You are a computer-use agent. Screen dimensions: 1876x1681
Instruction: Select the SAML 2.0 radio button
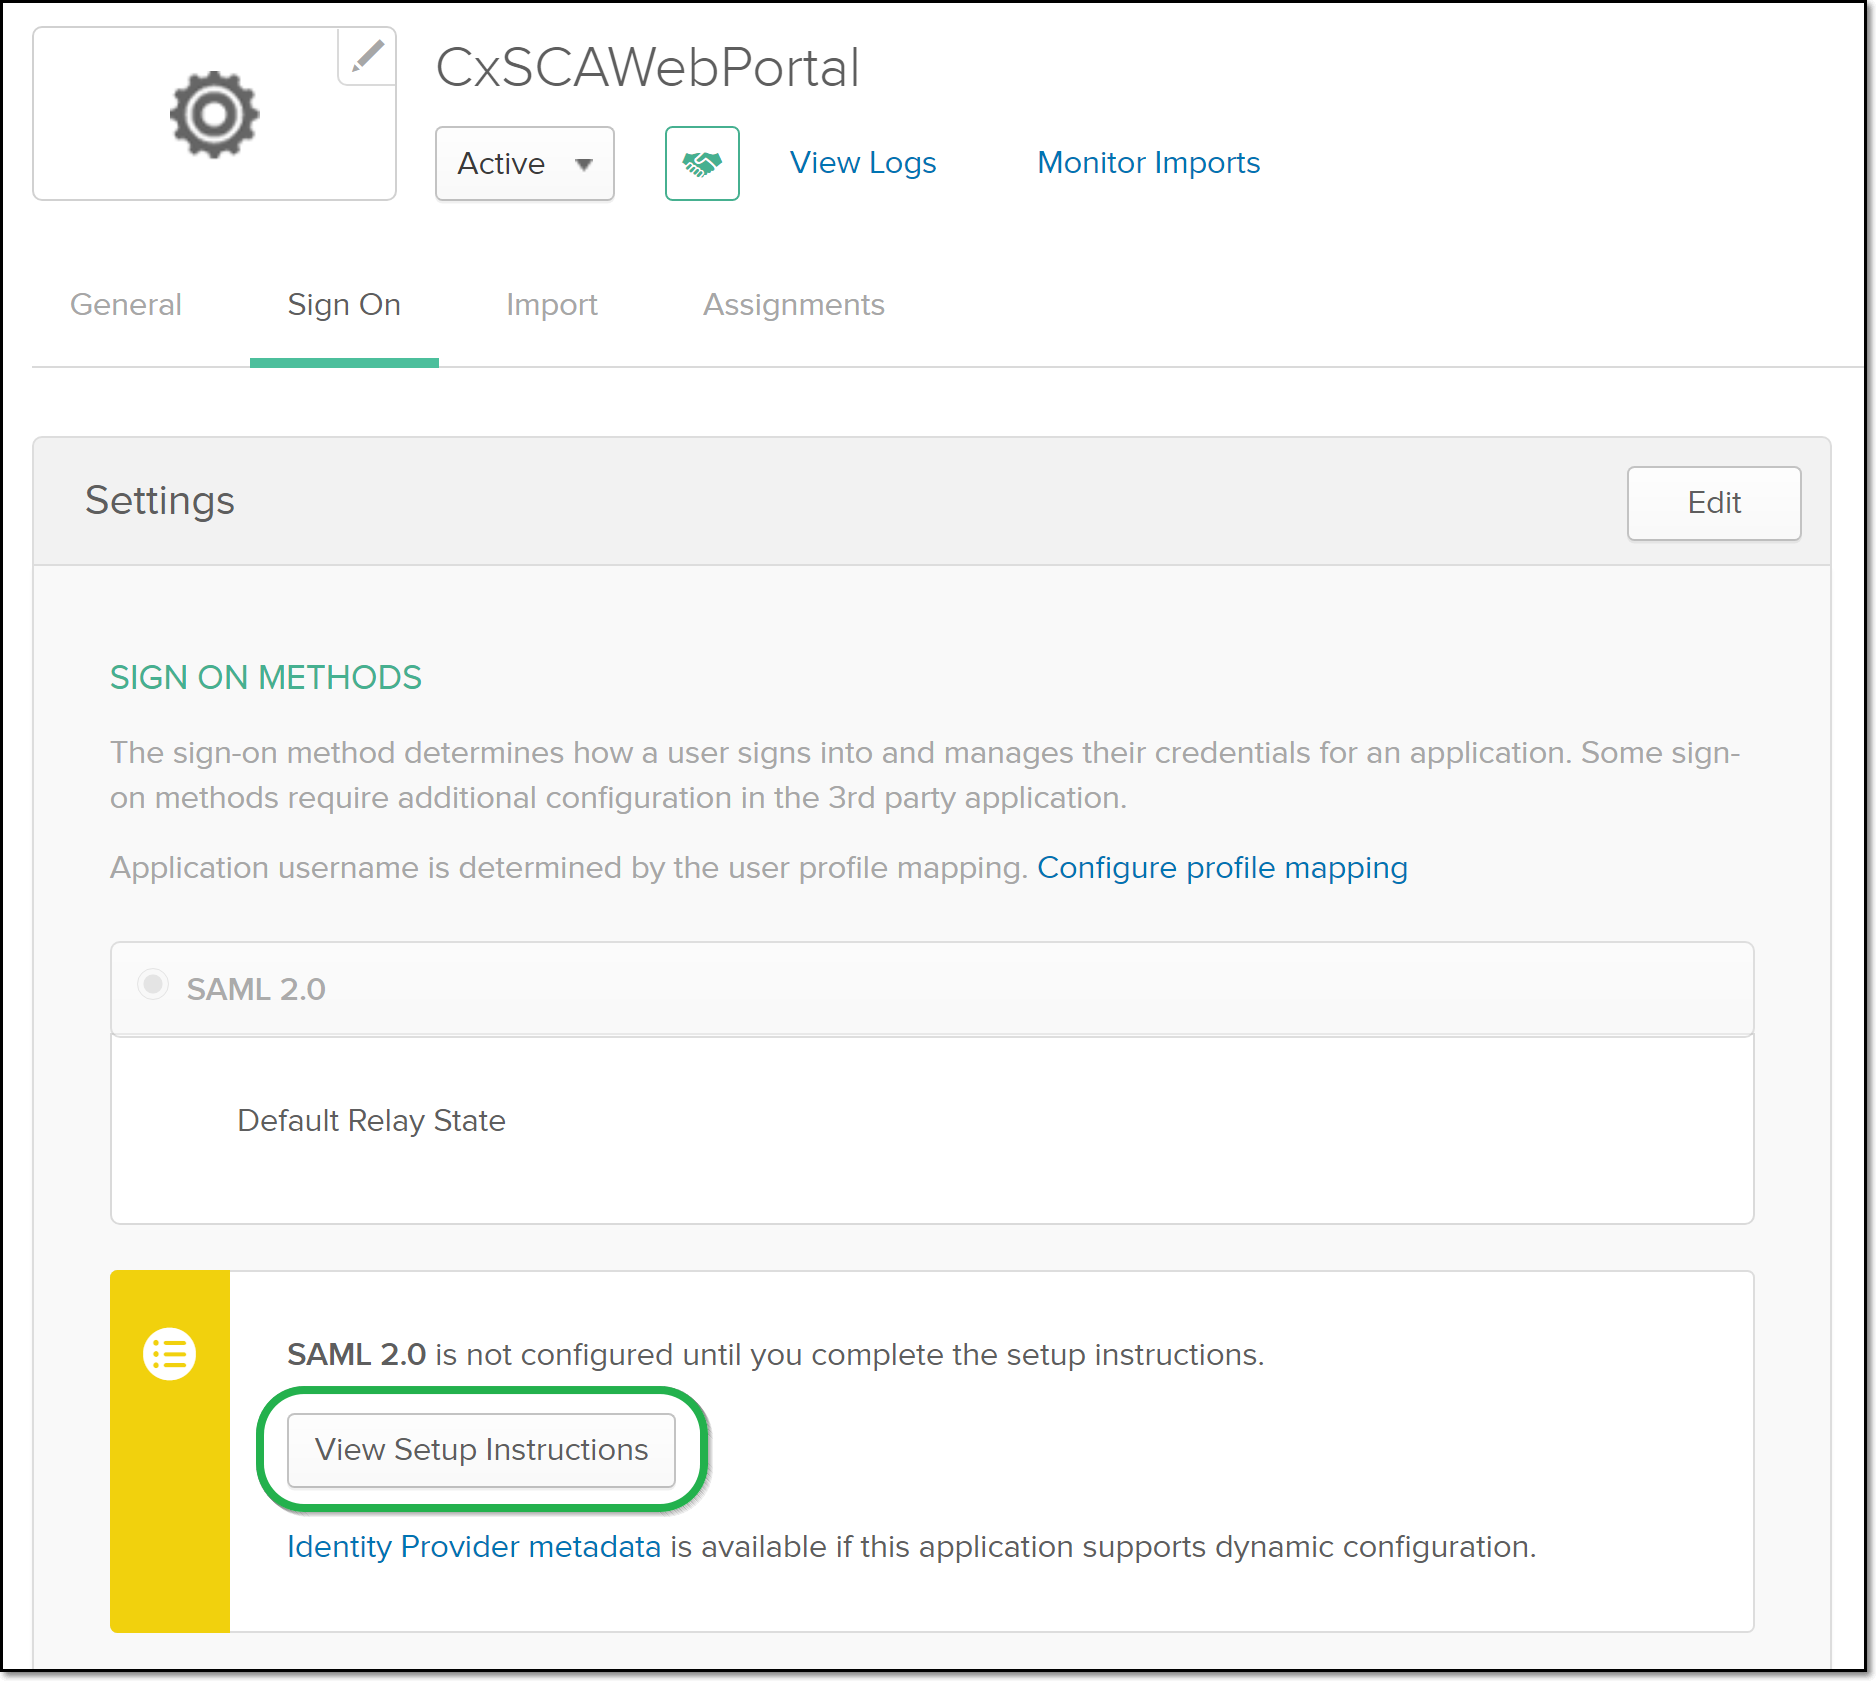coord(153,984)
